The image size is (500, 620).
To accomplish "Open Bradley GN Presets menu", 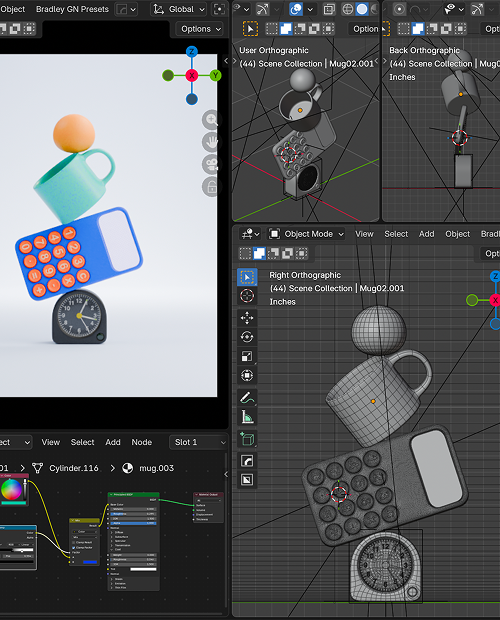I will coord(72,9).
